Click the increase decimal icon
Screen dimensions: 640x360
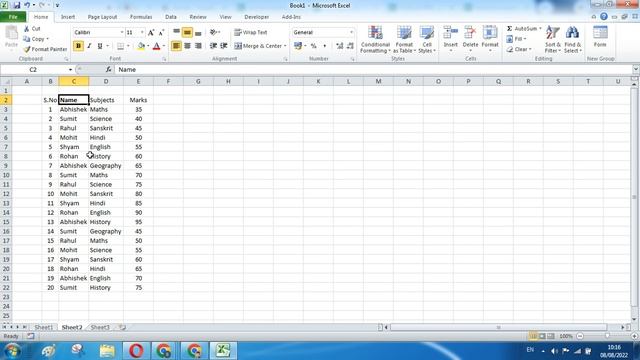coord(340,46)
